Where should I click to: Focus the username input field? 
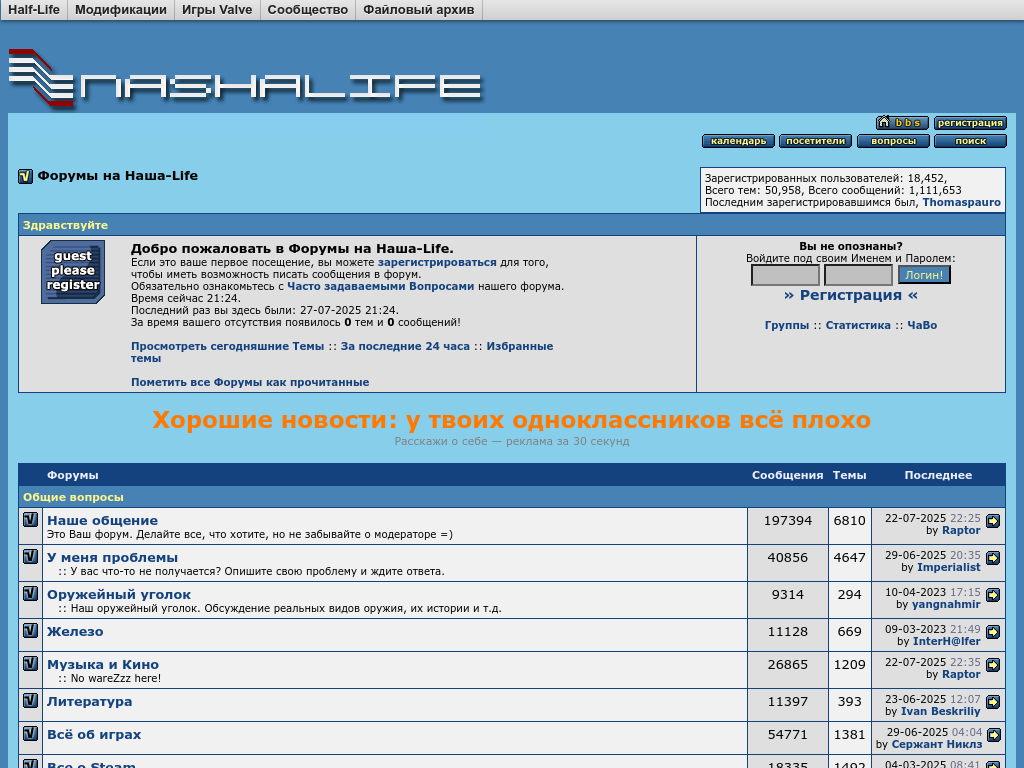pos(785,275)
